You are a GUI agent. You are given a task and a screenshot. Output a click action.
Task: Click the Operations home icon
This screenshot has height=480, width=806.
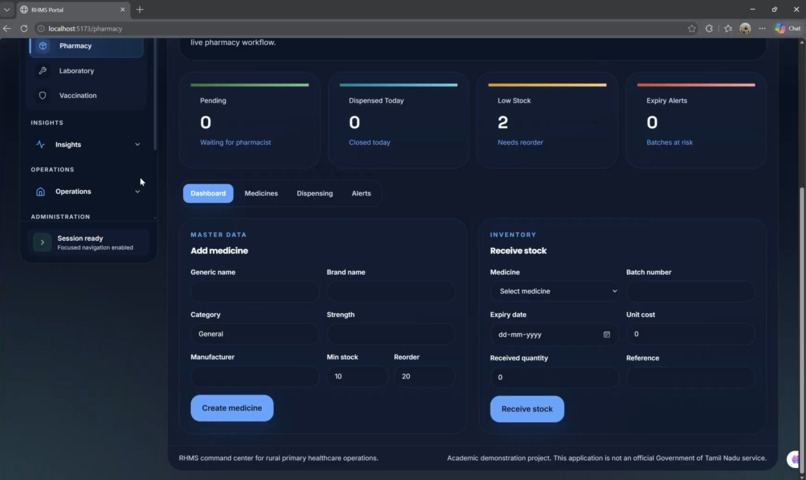[41, 192]
